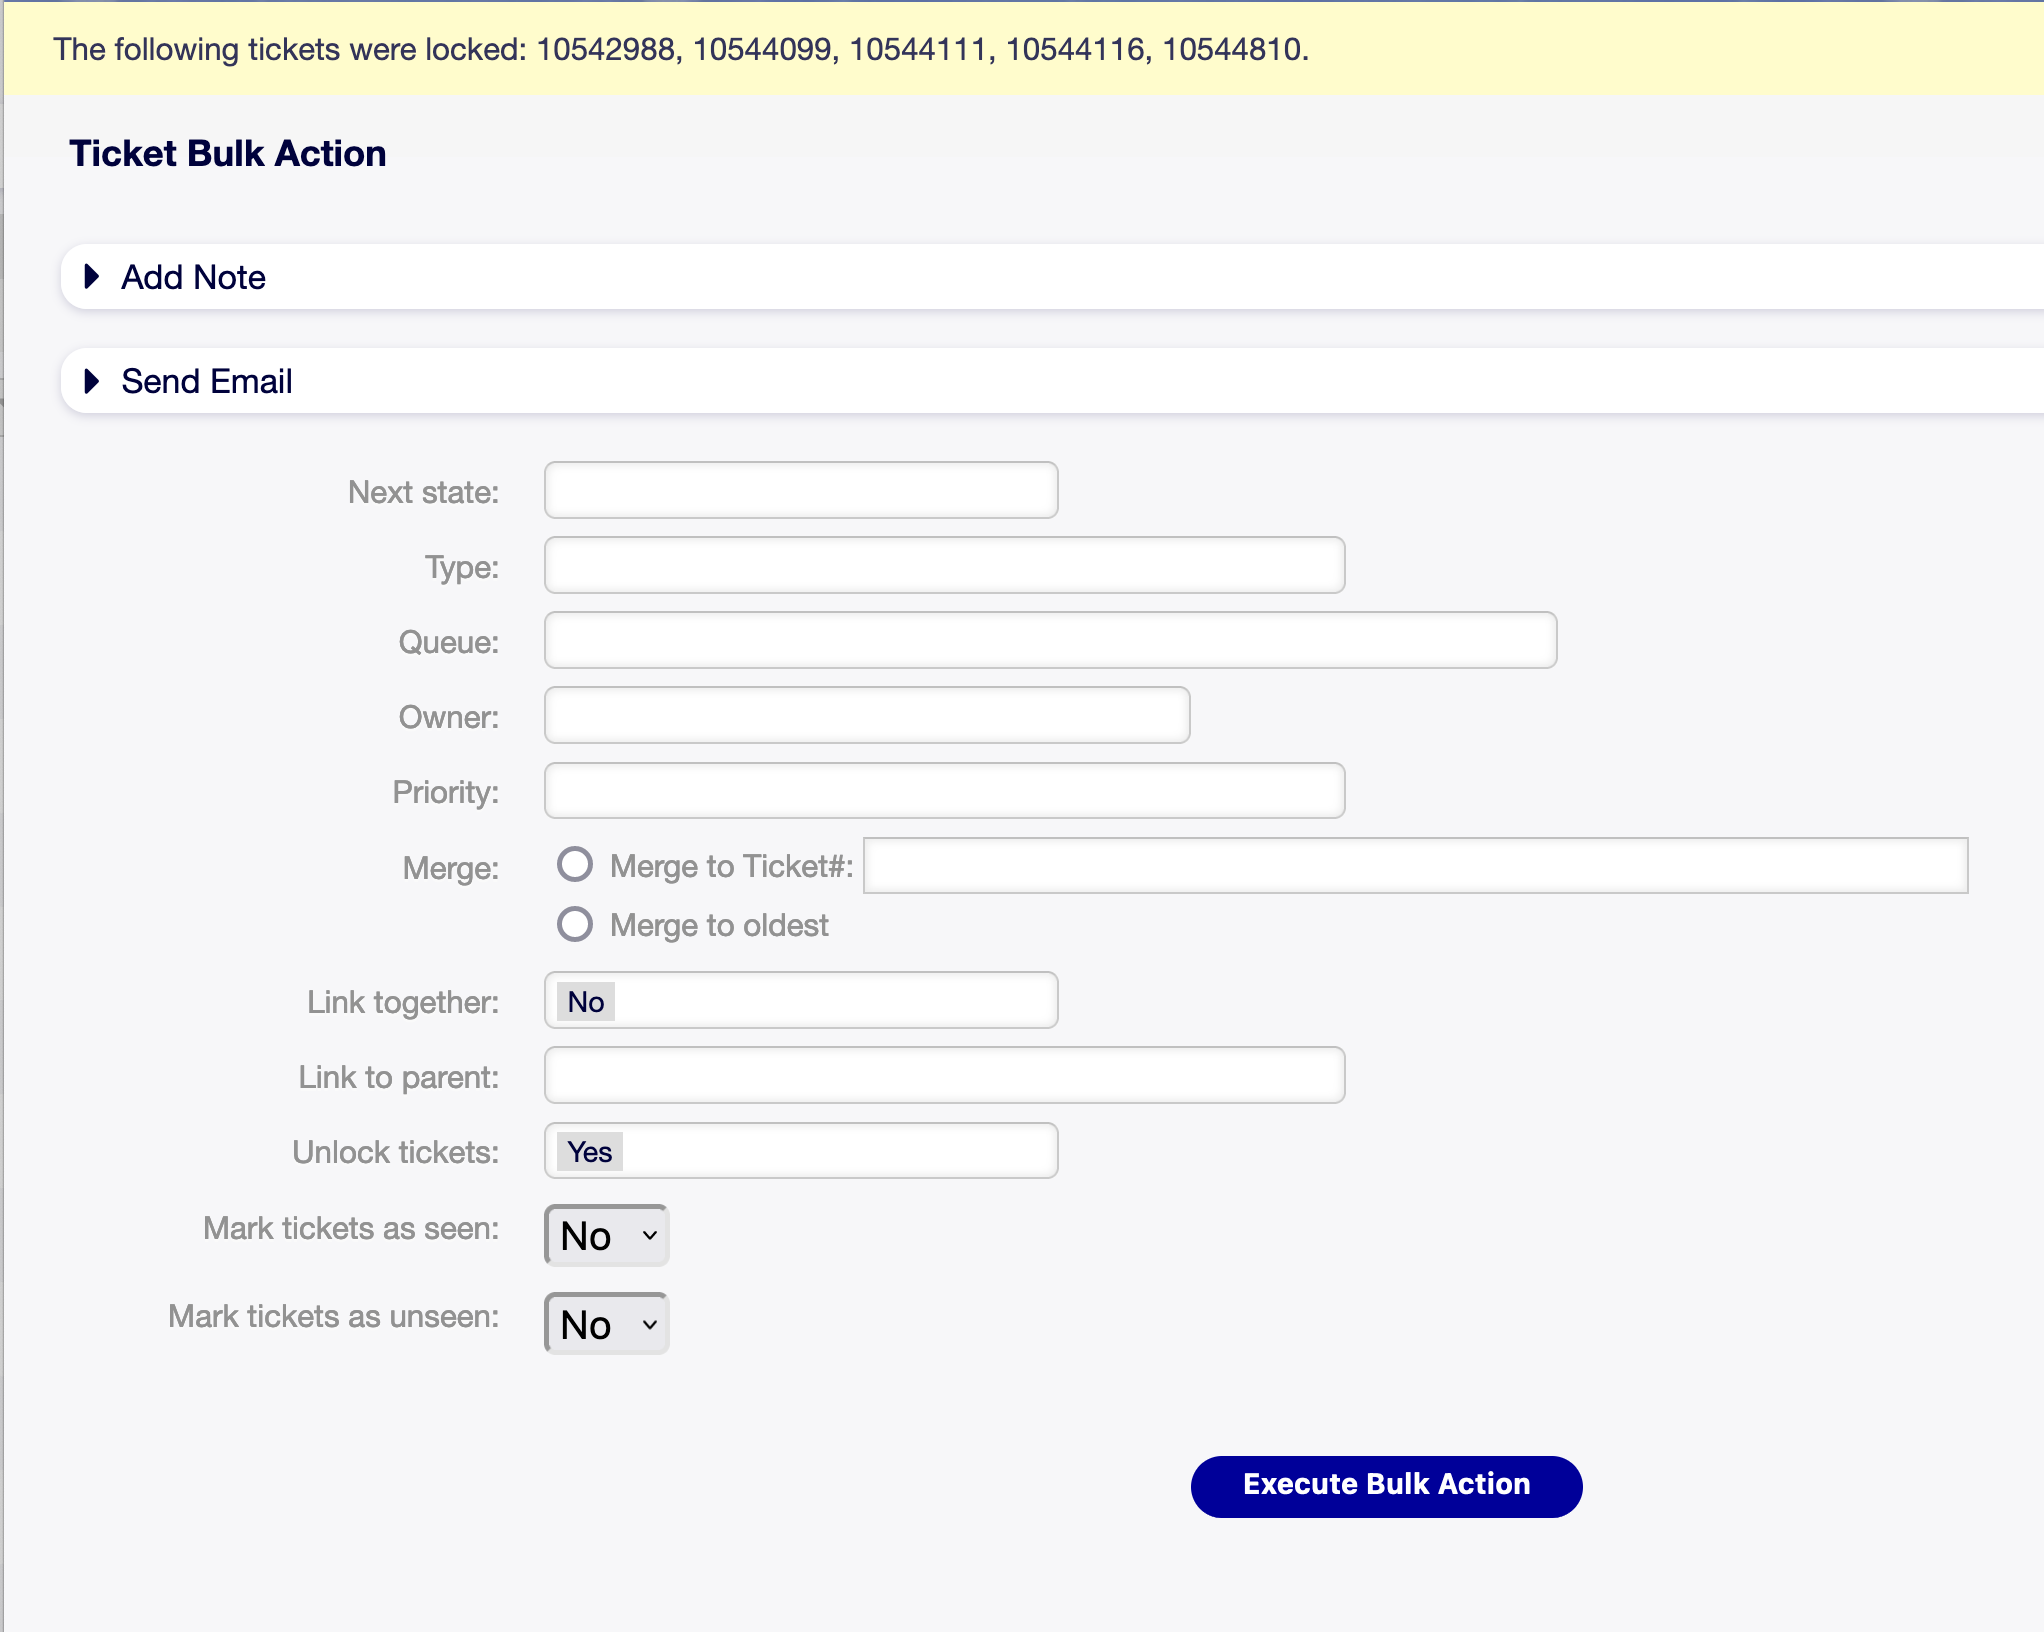Open the Priority selection field
The image size is (2044, 1632).
(x=944, y=790)
